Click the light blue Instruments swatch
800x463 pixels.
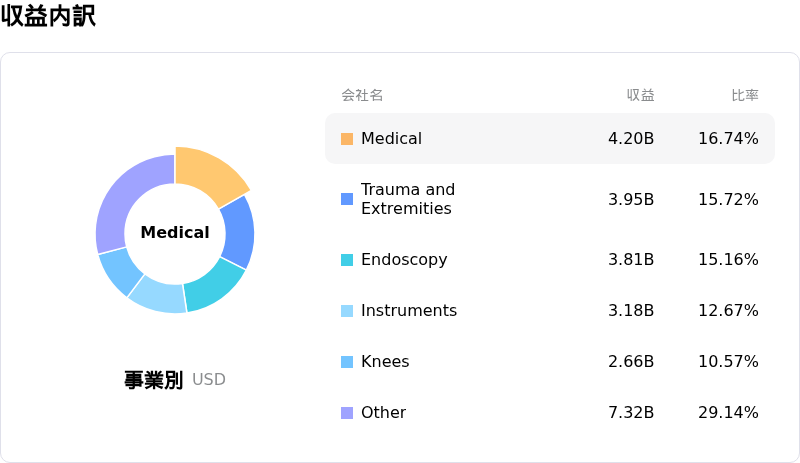click(x=347, y=311)
